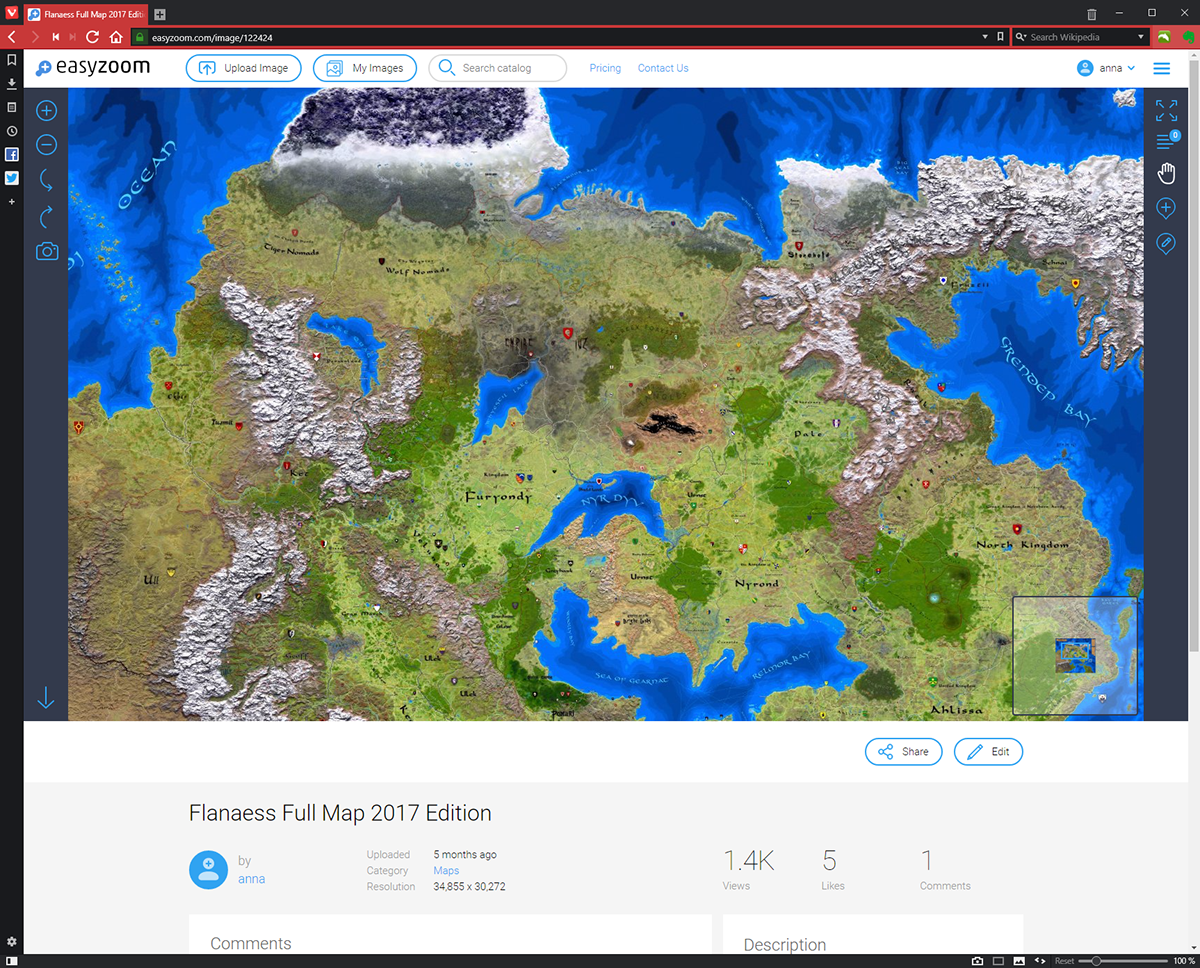Open the pin editing tool
Viewport: 1200px width, 968px height.
[1166, 243]
